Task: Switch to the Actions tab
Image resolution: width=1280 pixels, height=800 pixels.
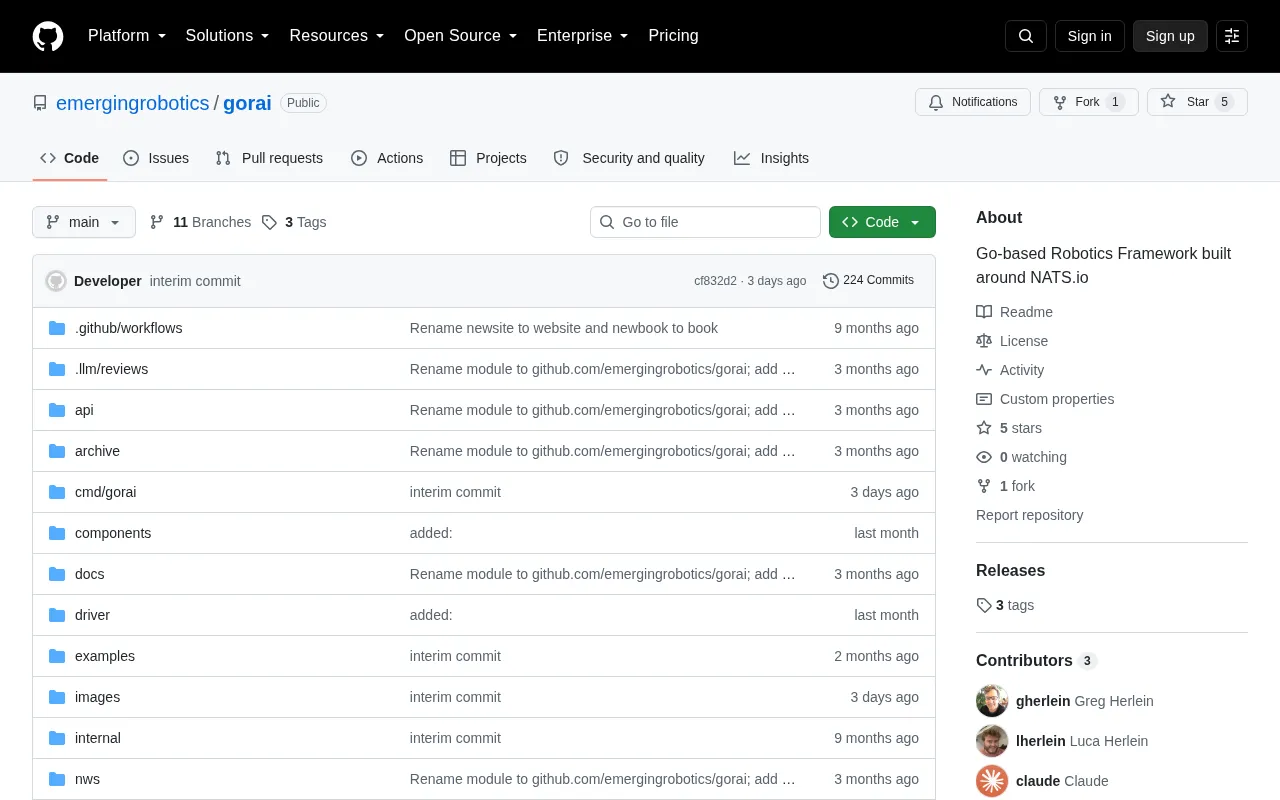Action: pyautogui.click(x=387, y=158)
